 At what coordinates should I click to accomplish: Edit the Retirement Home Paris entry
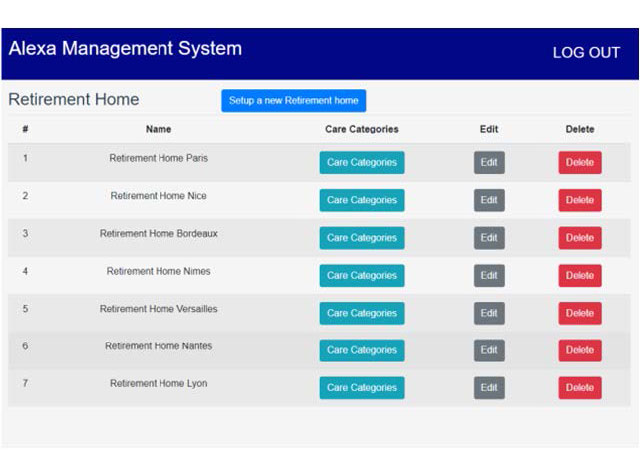[489, 162]
